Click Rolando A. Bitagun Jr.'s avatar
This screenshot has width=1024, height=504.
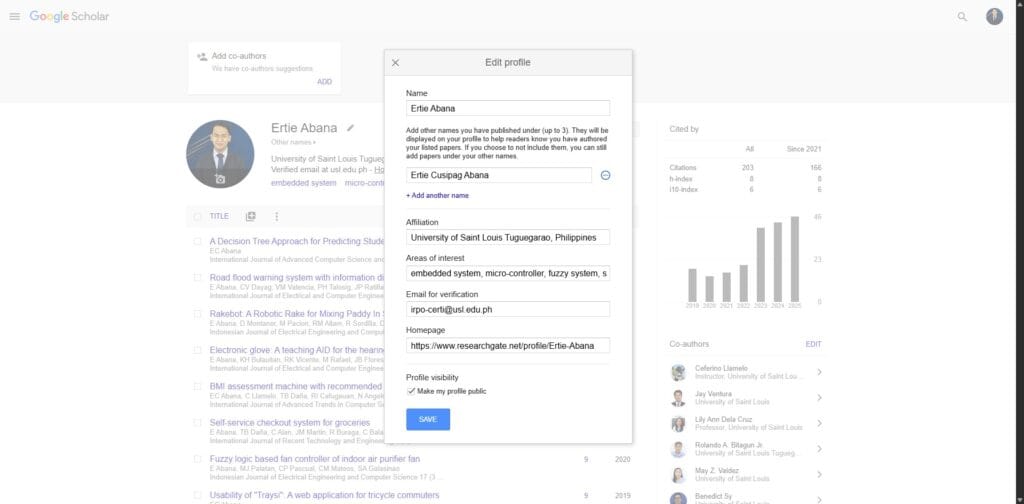[x=679, y=449]
